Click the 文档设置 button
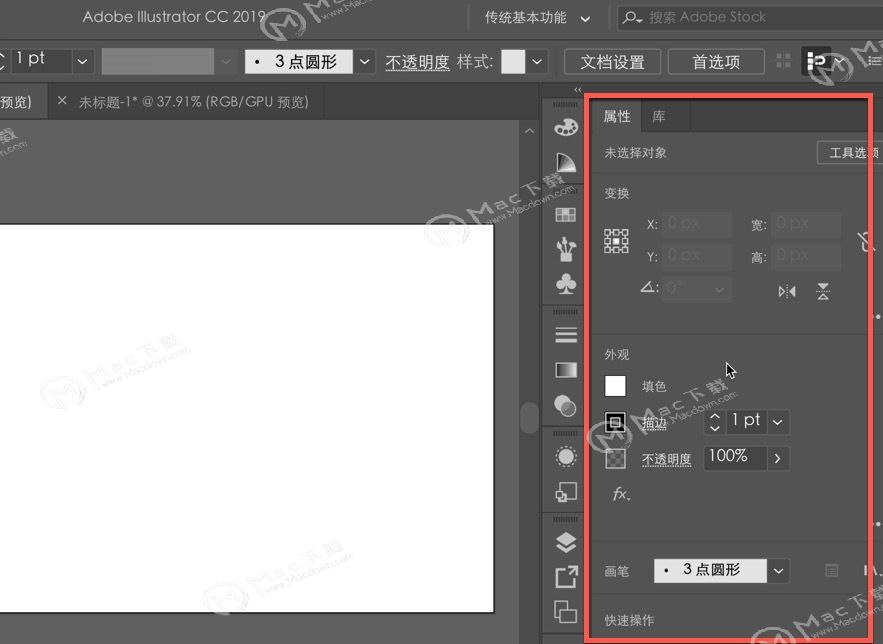 tap(612, 61)
